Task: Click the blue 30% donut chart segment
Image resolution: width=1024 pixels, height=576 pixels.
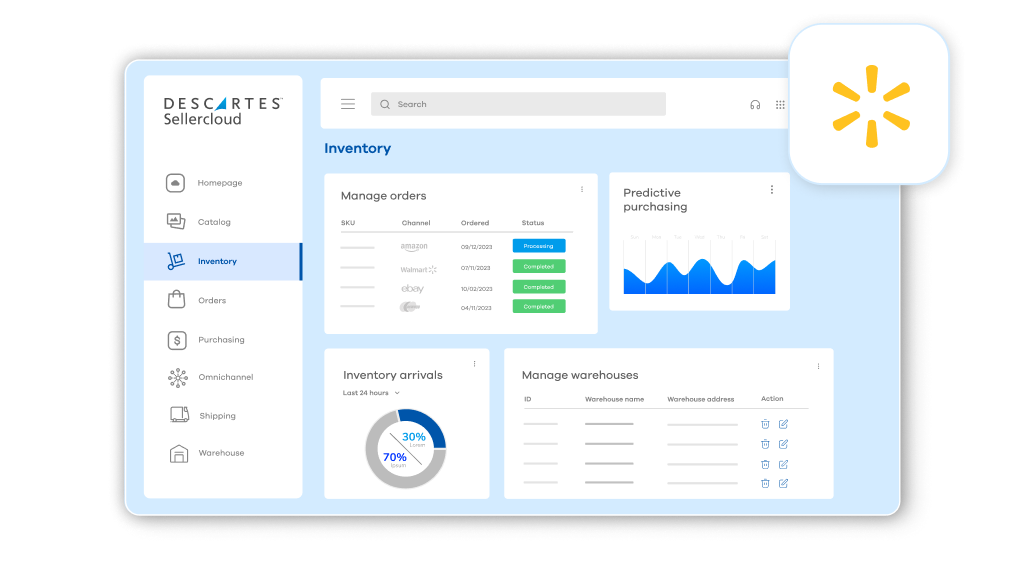Action: [437, 427]
